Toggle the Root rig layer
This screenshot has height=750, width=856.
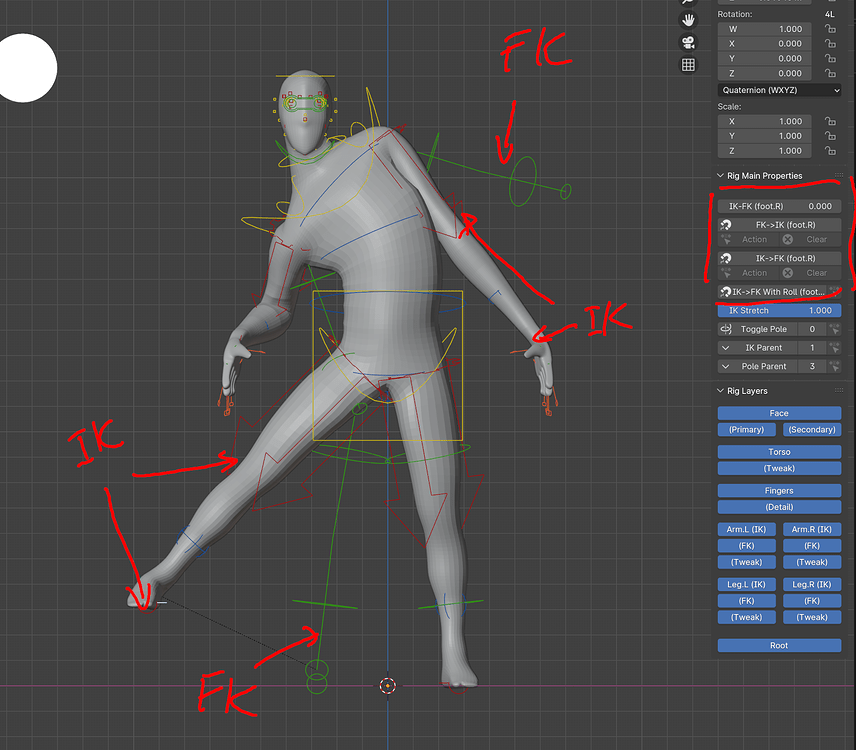coord(779,646)
